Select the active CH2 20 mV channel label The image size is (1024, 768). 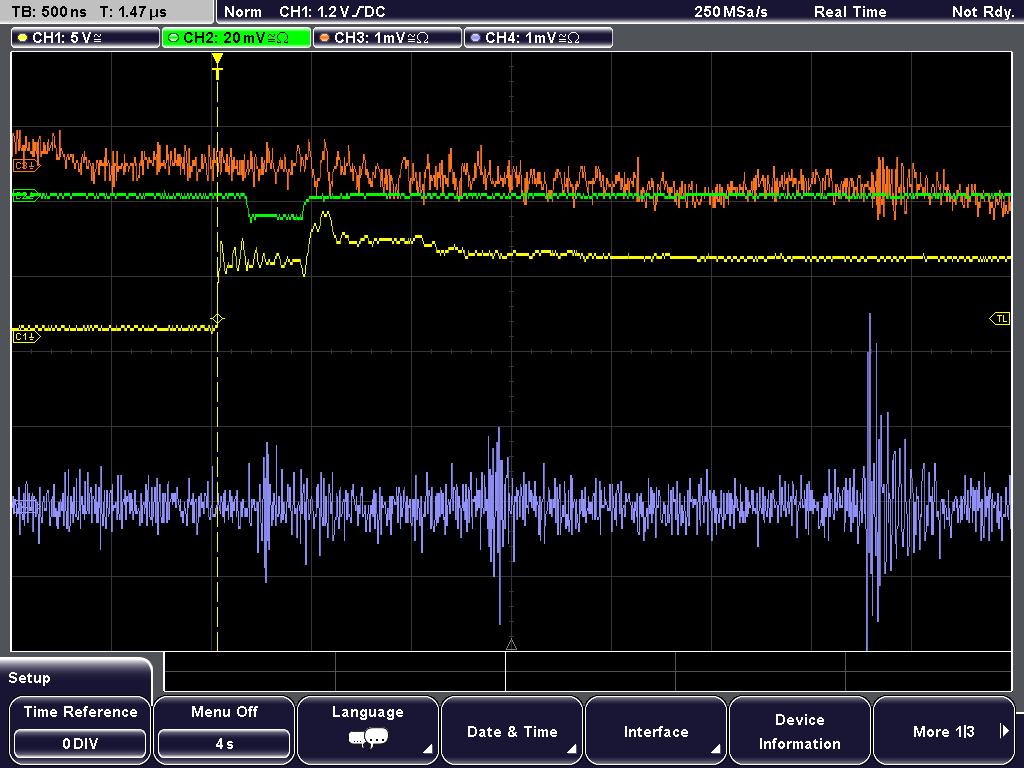click(x=236, y=38)
